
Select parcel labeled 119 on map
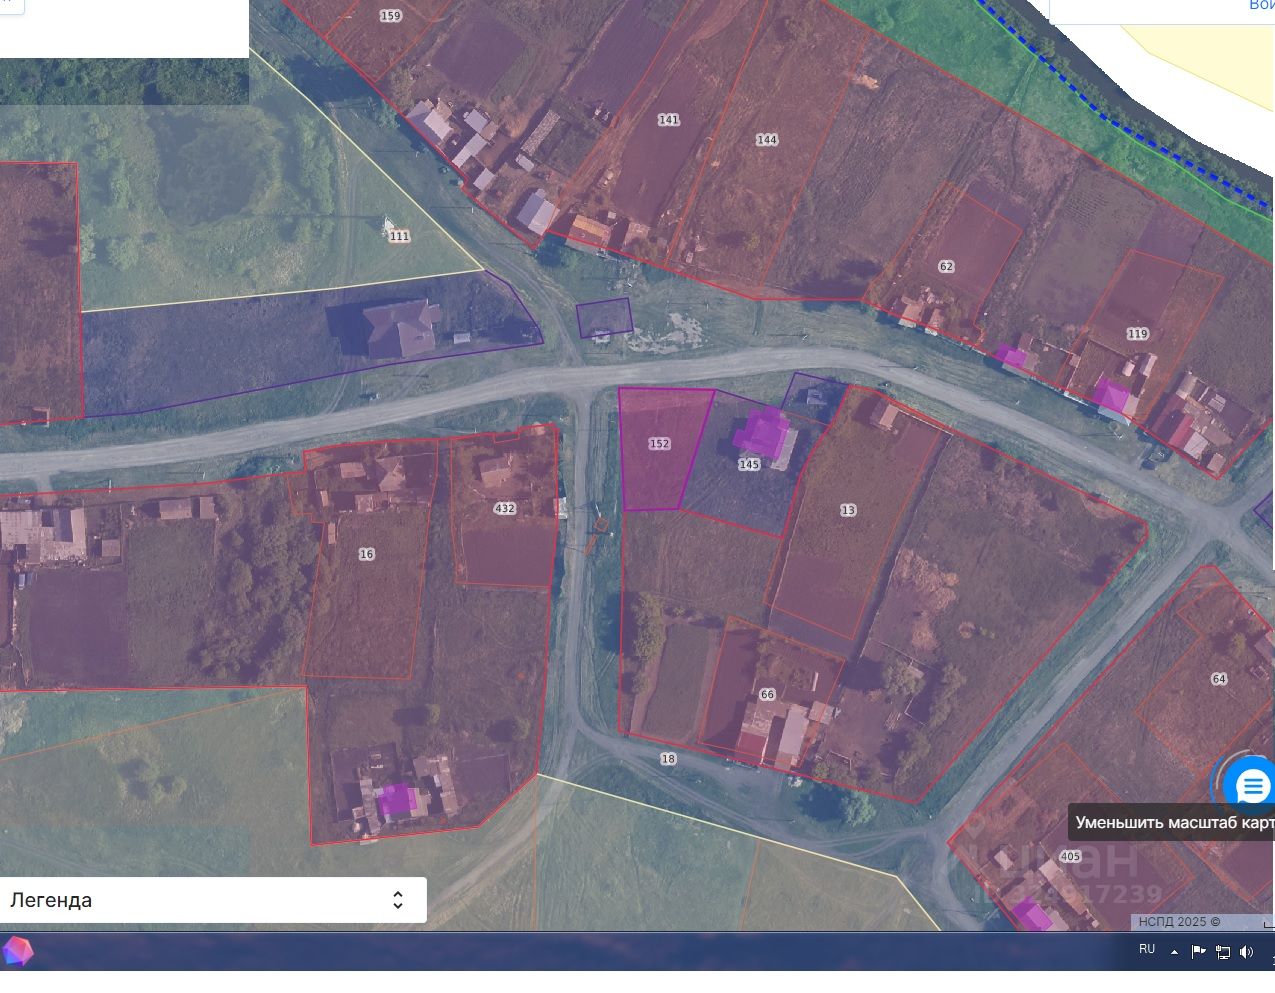point(1137,334)
